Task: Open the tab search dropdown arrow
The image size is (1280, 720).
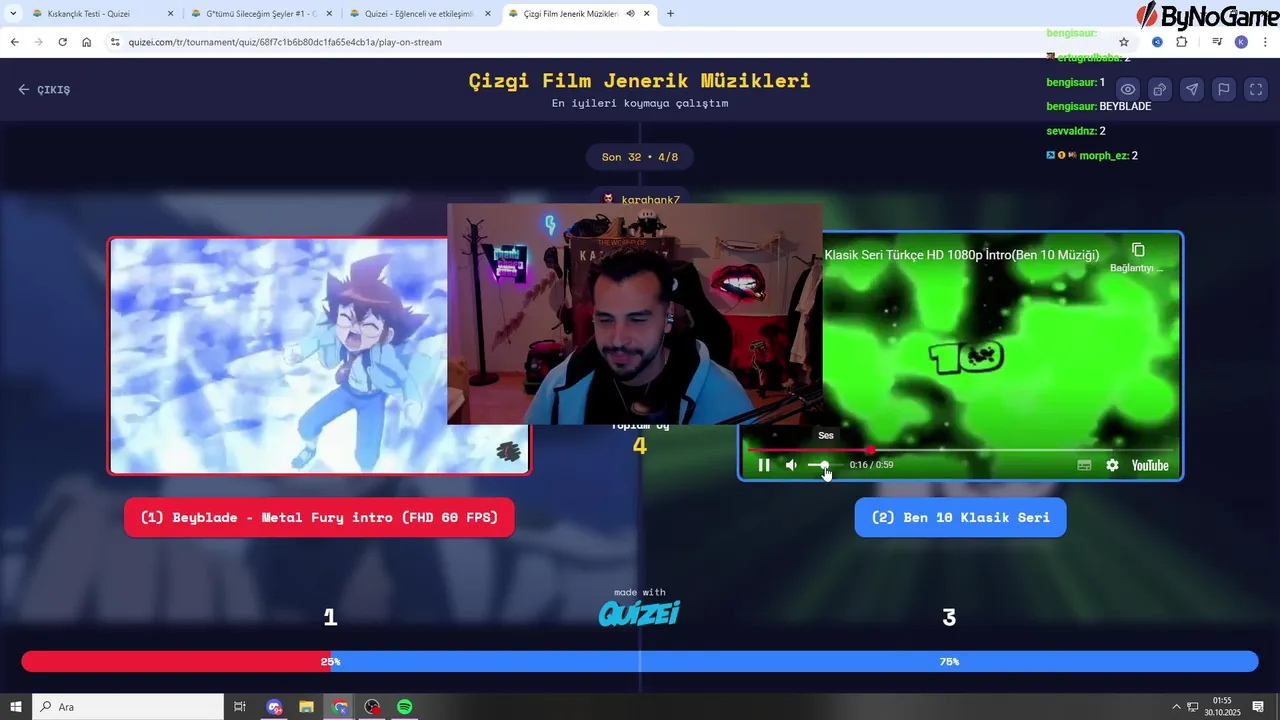Action: click(x=13, y=14)
